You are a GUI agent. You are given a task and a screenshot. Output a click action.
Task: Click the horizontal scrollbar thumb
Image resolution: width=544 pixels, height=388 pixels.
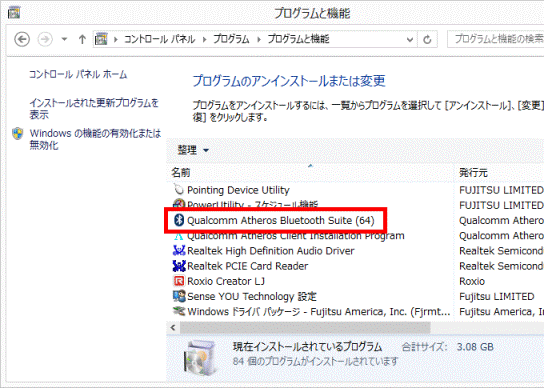tap(305, 328)
